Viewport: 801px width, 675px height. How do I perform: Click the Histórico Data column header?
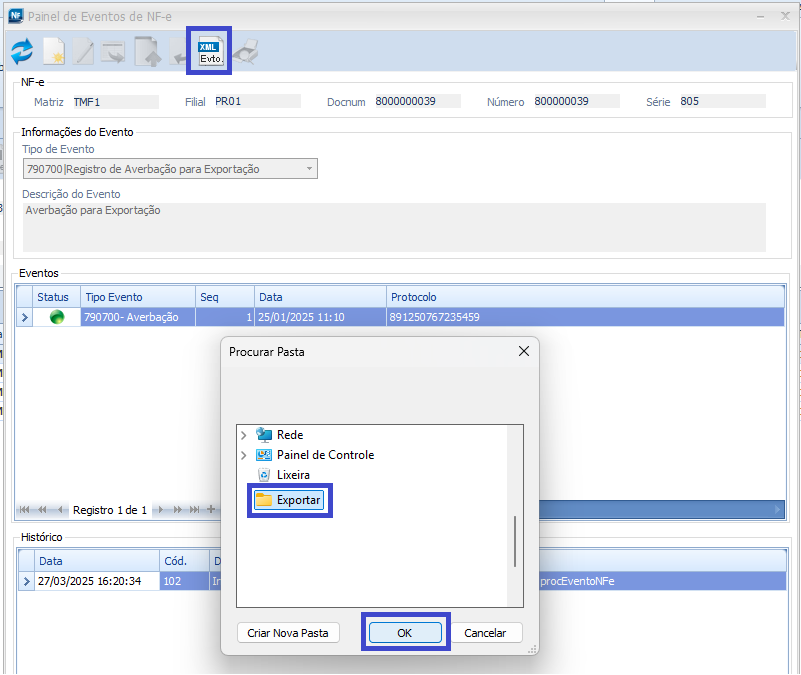click(97, 561)
